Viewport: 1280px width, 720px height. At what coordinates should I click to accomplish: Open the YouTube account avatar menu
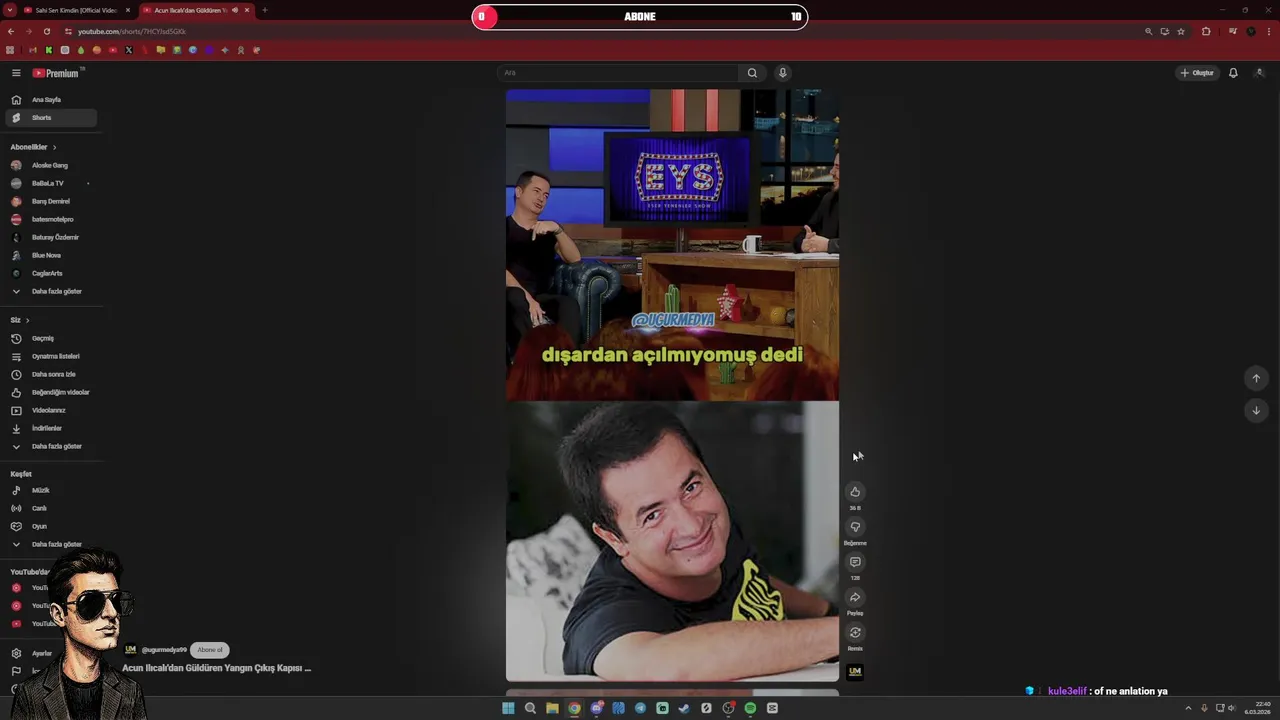[x=1259, y=73]
